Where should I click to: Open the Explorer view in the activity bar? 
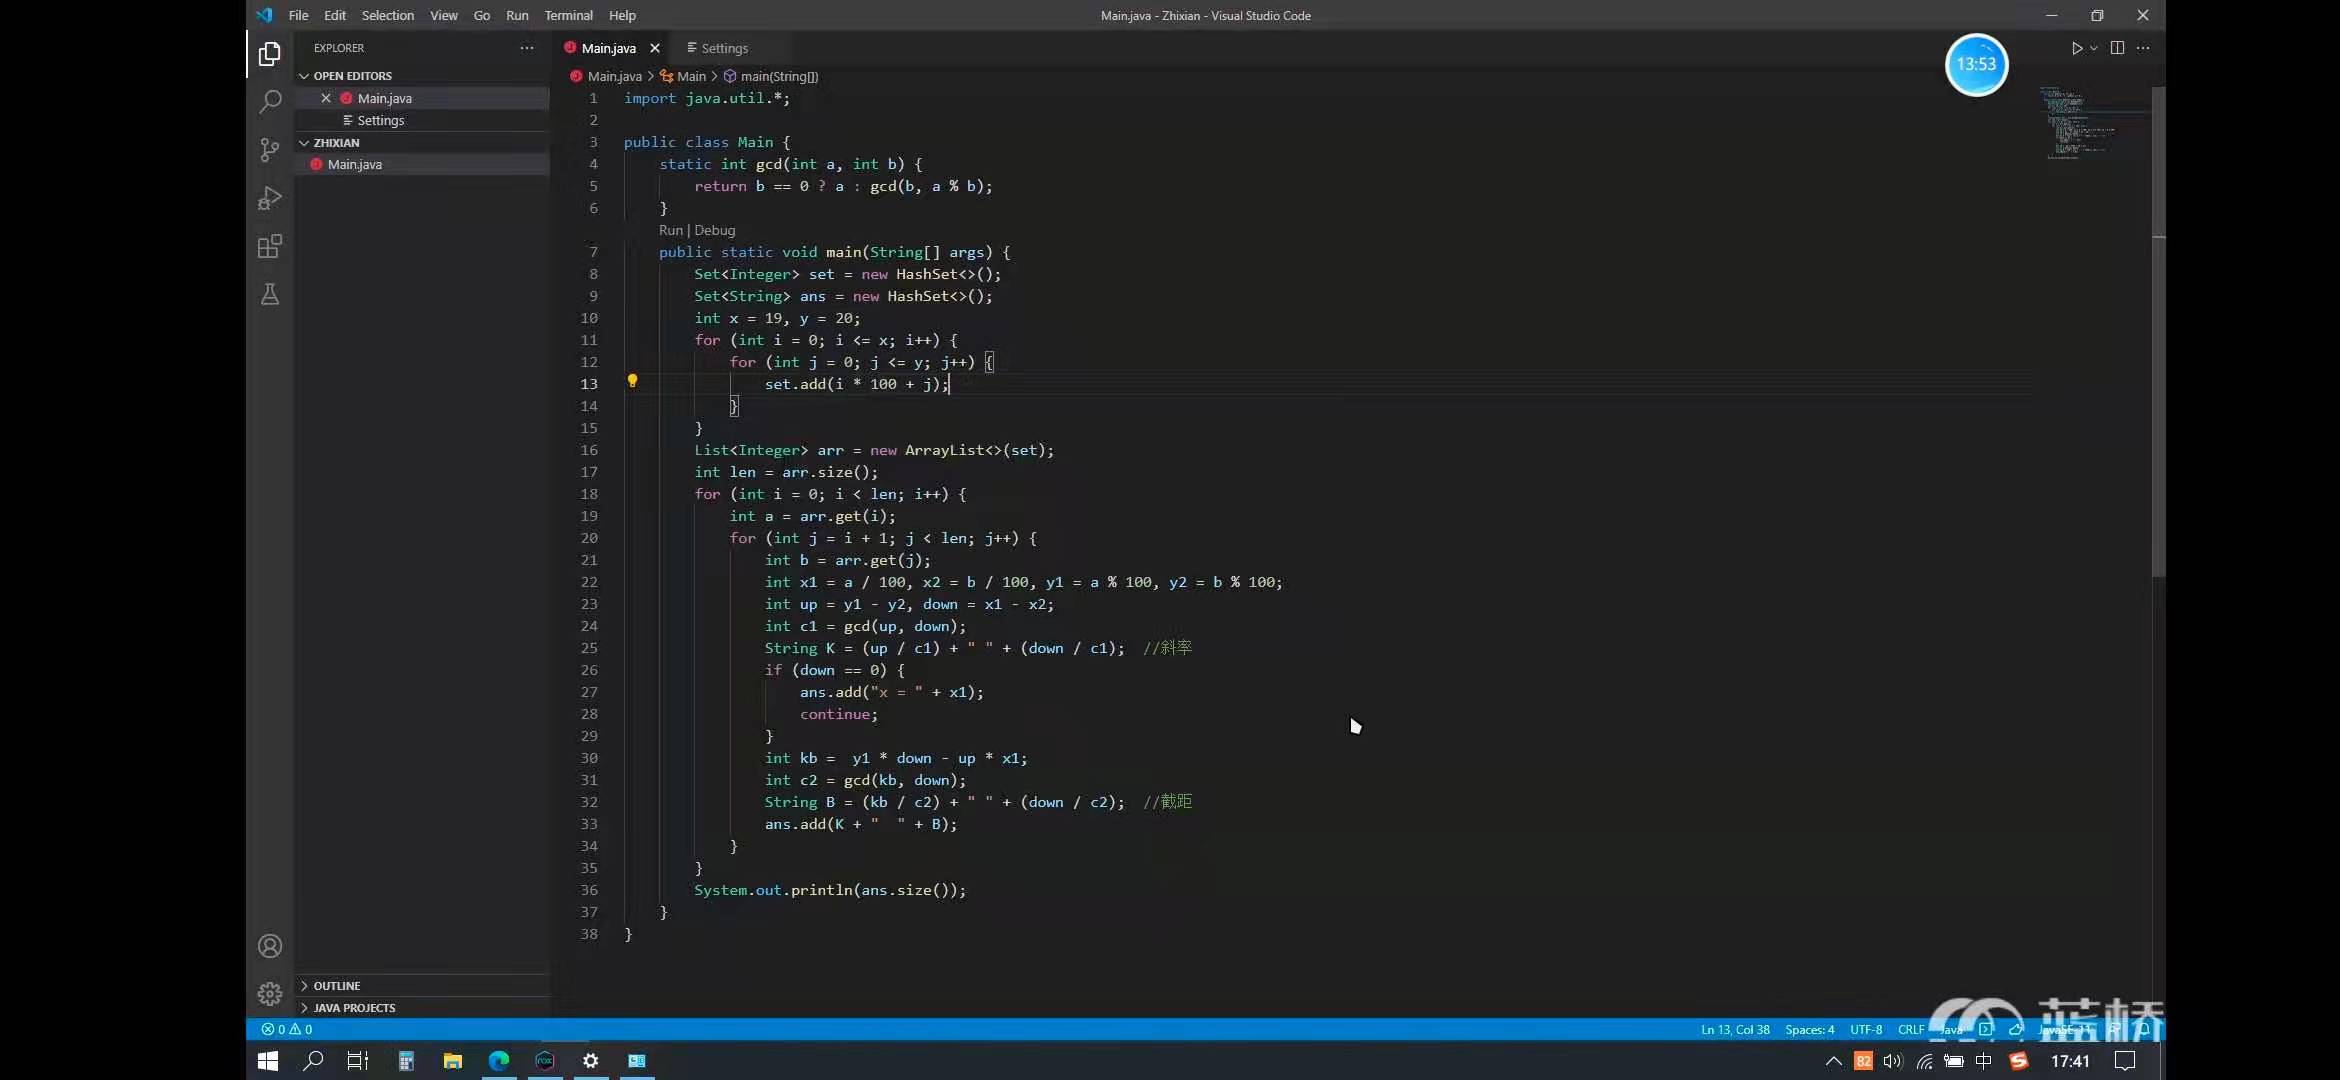[269, 53]
